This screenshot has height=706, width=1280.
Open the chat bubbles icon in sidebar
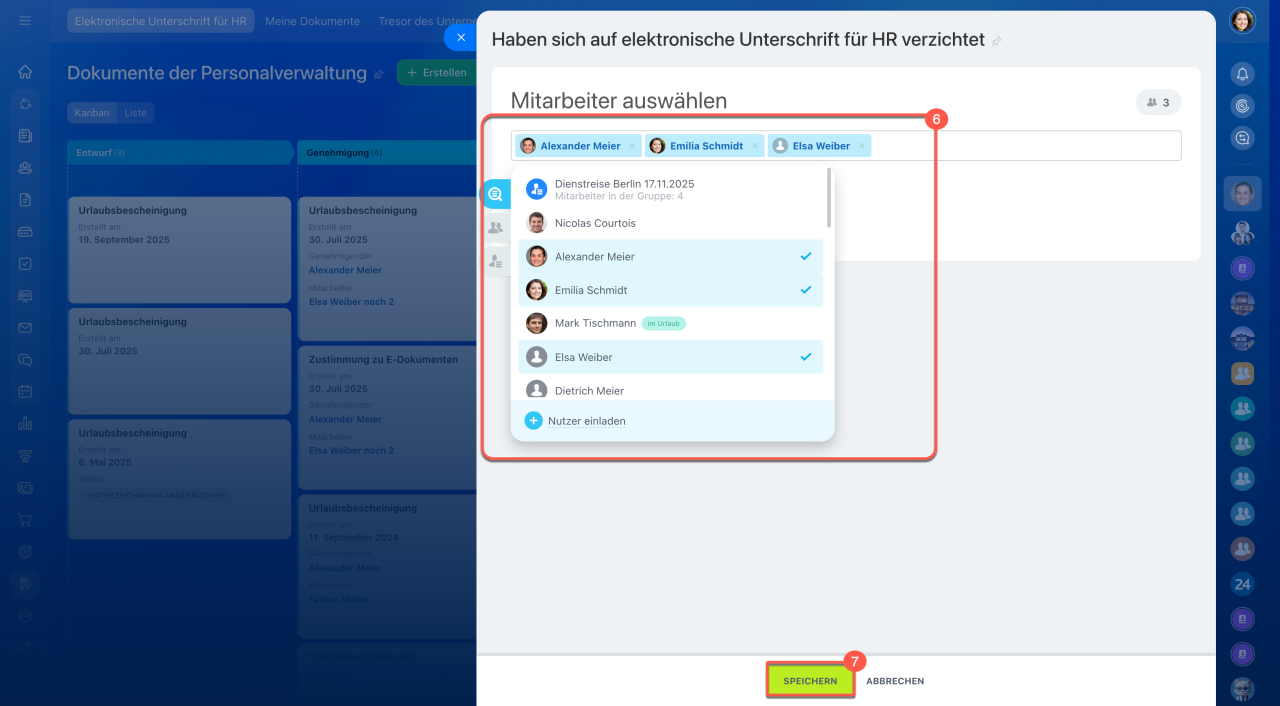[x=25, y=359]
